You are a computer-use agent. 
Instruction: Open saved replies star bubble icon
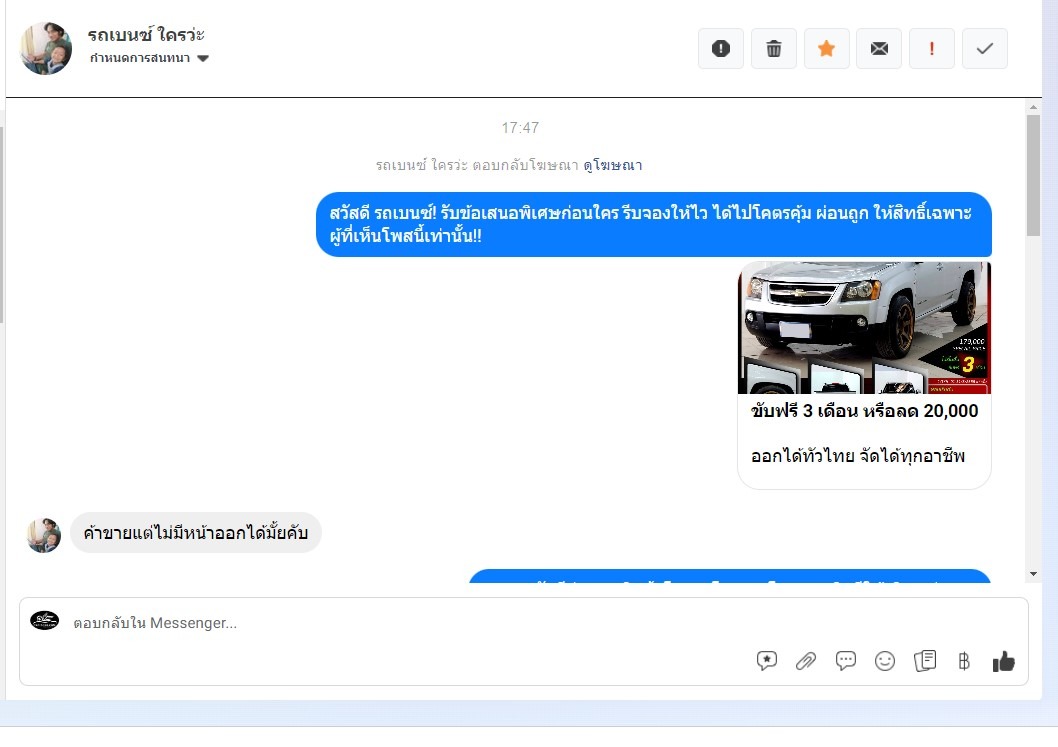(767, 661)
